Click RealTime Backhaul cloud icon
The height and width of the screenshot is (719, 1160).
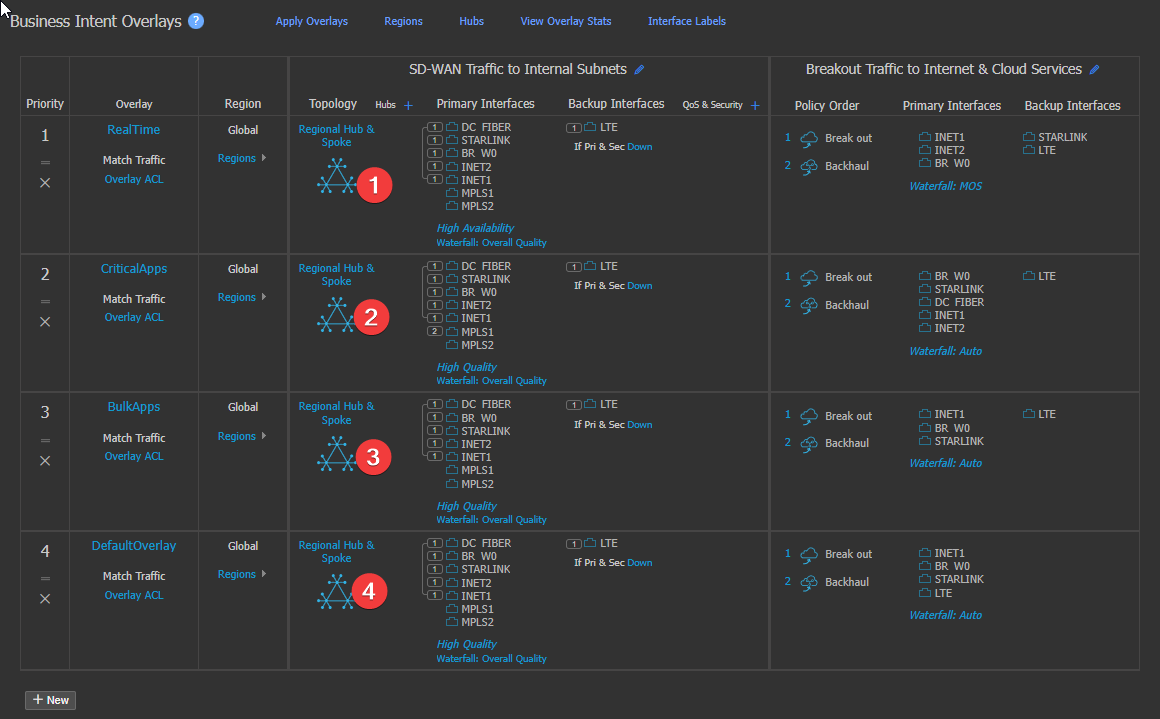(809, 166)
